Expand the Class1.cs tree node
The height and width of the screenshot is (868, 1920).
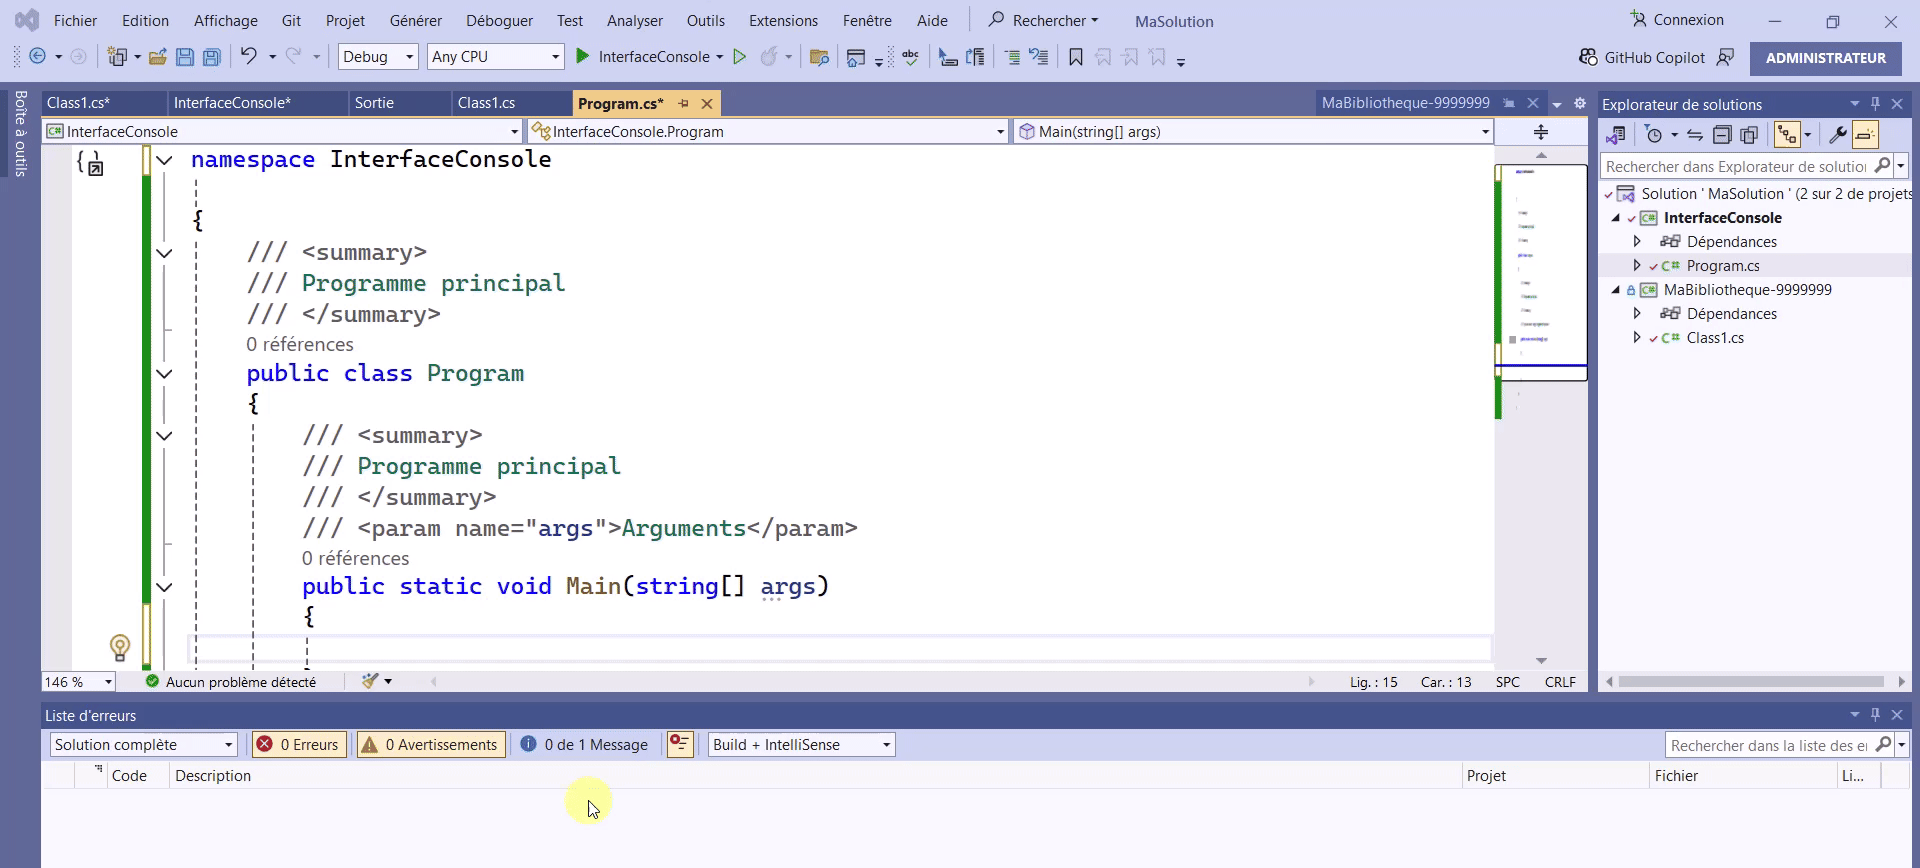(1637, 338)
